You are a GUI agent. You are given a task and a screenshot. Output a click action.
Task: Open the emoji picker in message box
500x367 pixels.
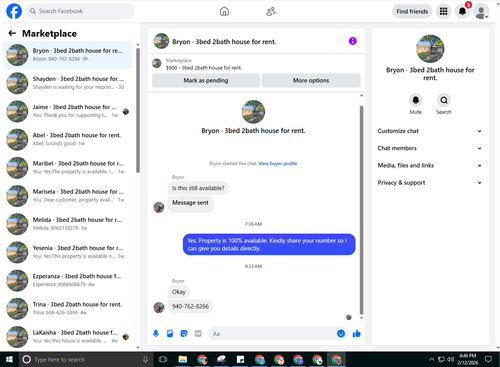(x=341, y=333)
